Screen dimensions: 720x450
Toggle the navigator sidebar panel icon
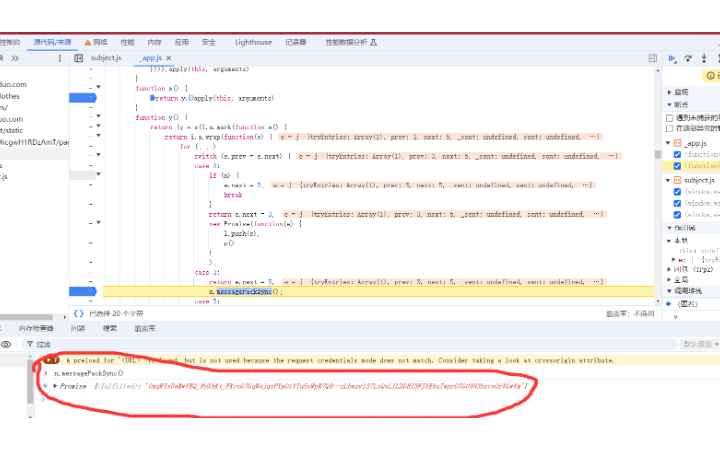click(79, 58)
